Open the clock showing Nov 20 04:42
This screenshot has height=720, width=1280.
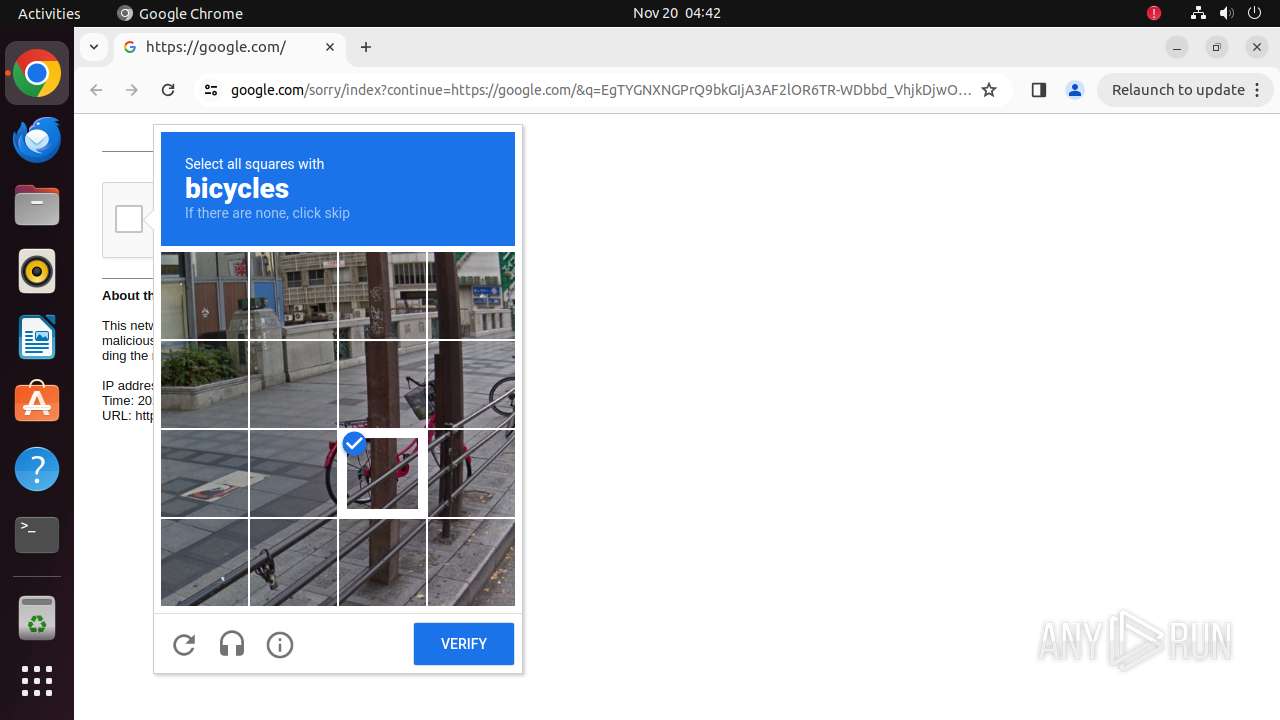tap(677, 13)
